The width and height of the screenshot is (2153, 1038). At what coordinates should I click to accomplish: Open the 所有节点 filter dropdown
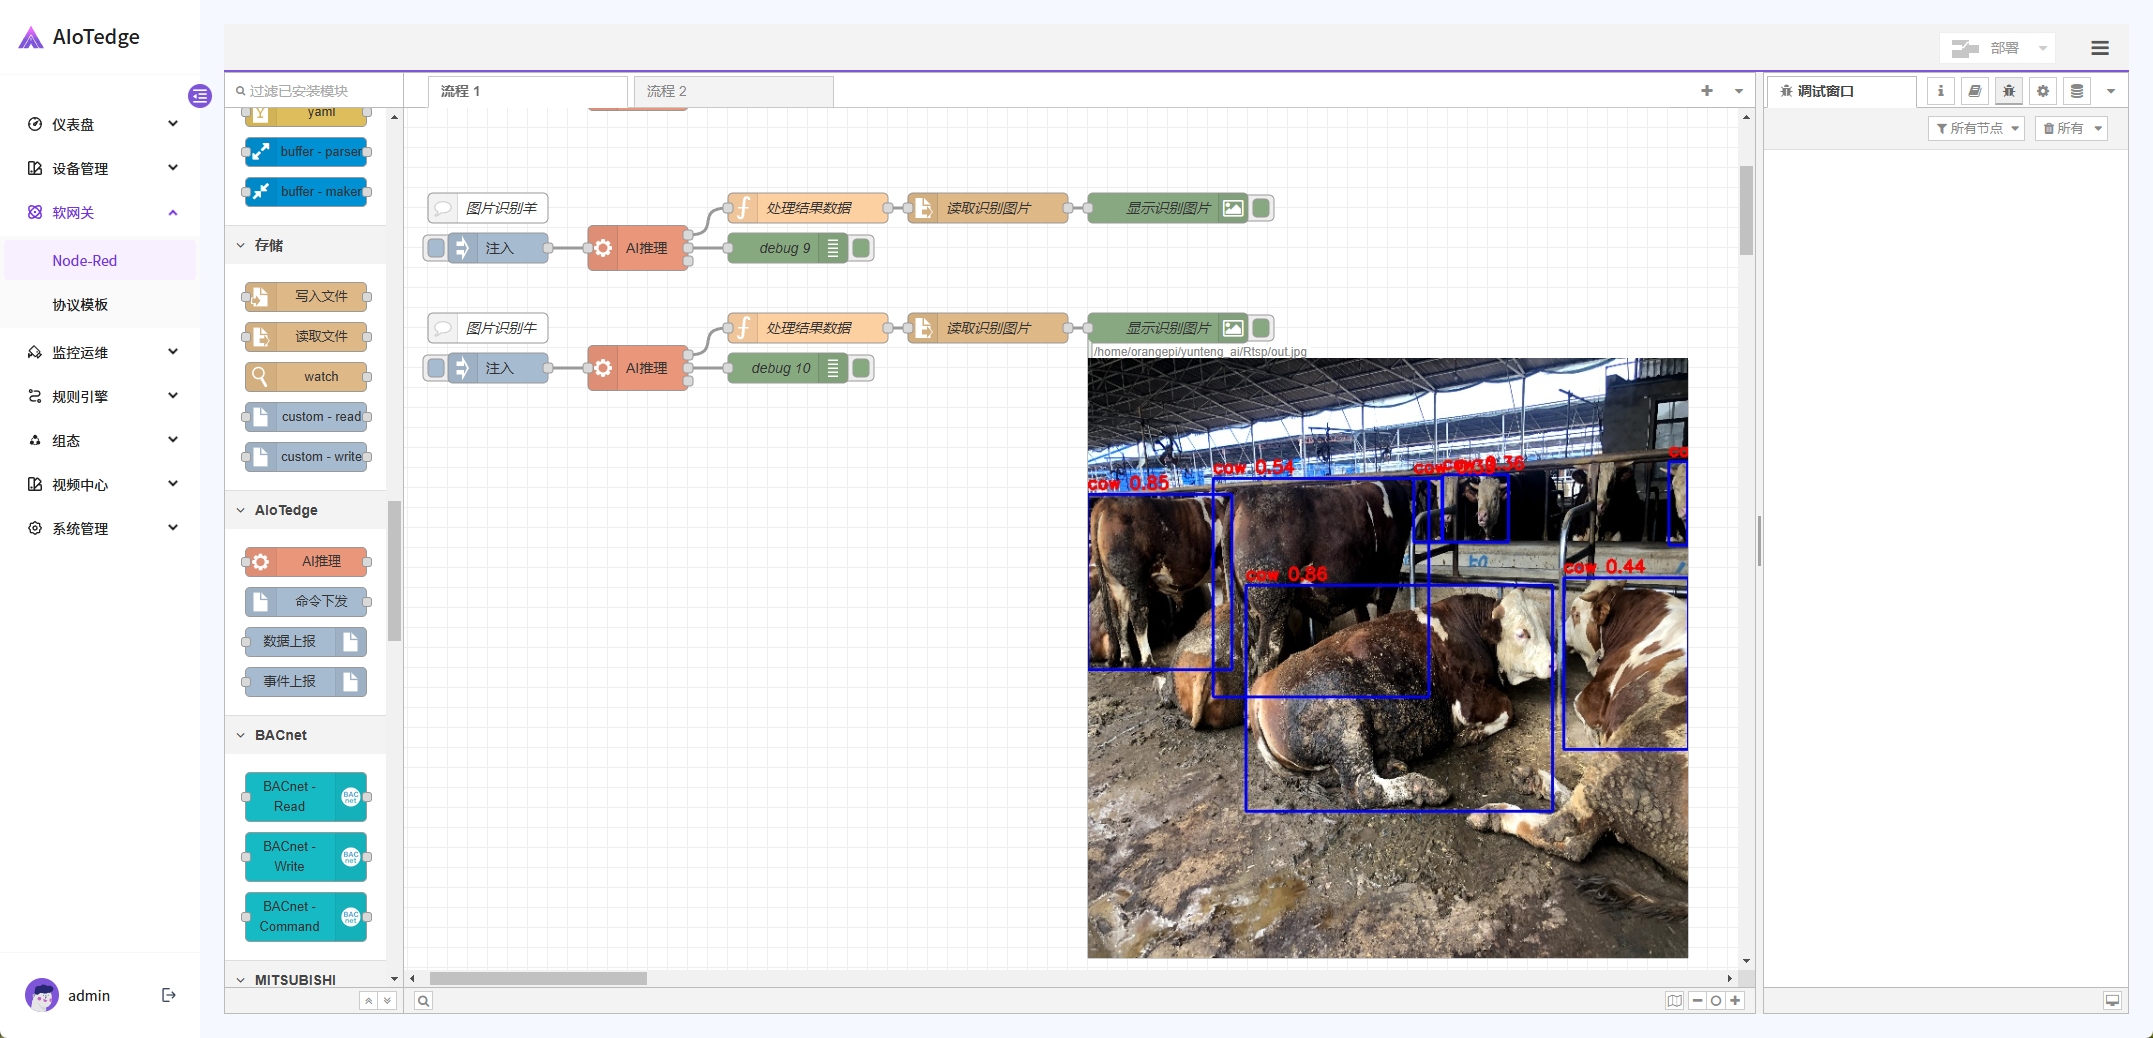click(x=1976, y=128)
